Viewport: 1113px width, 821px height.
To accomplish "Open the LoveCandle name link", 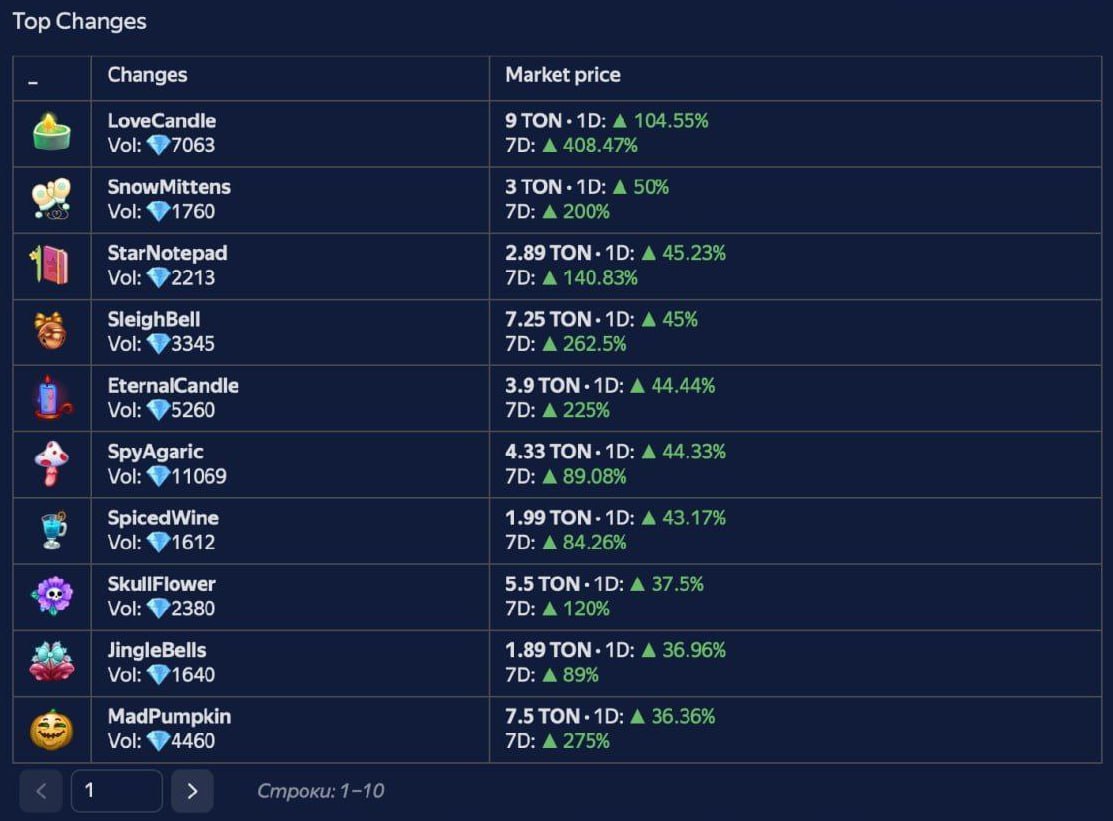I will [x=162, y=121].
